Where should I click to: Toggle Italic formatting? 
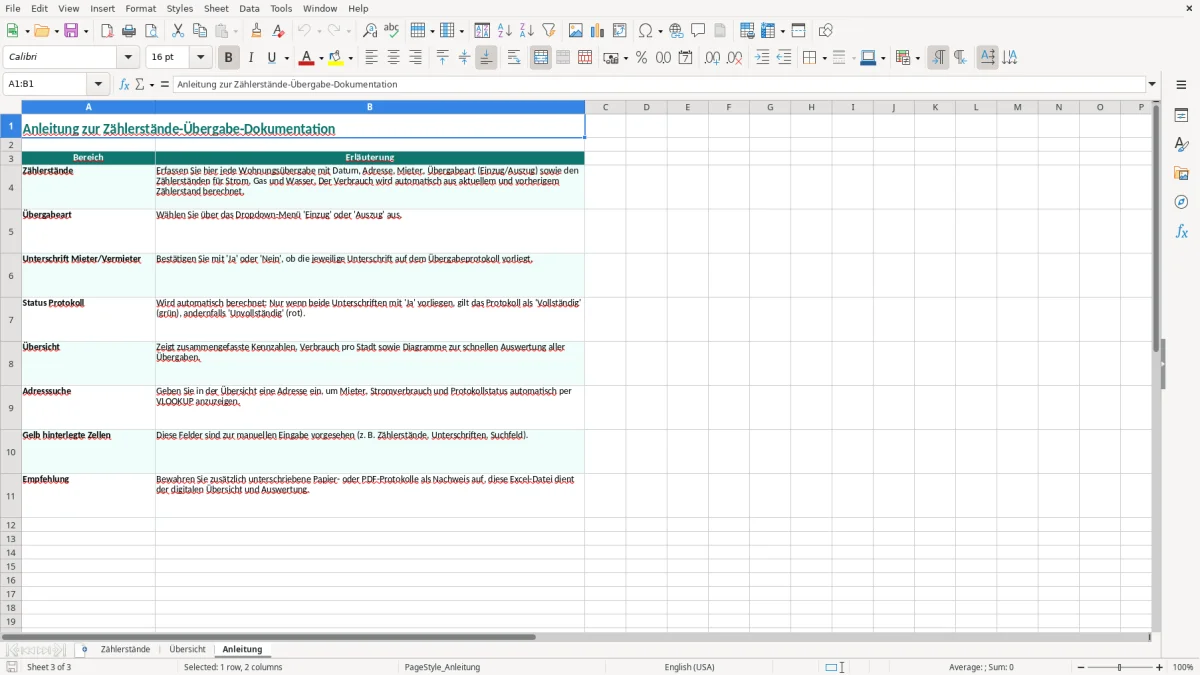coord(251,58)
